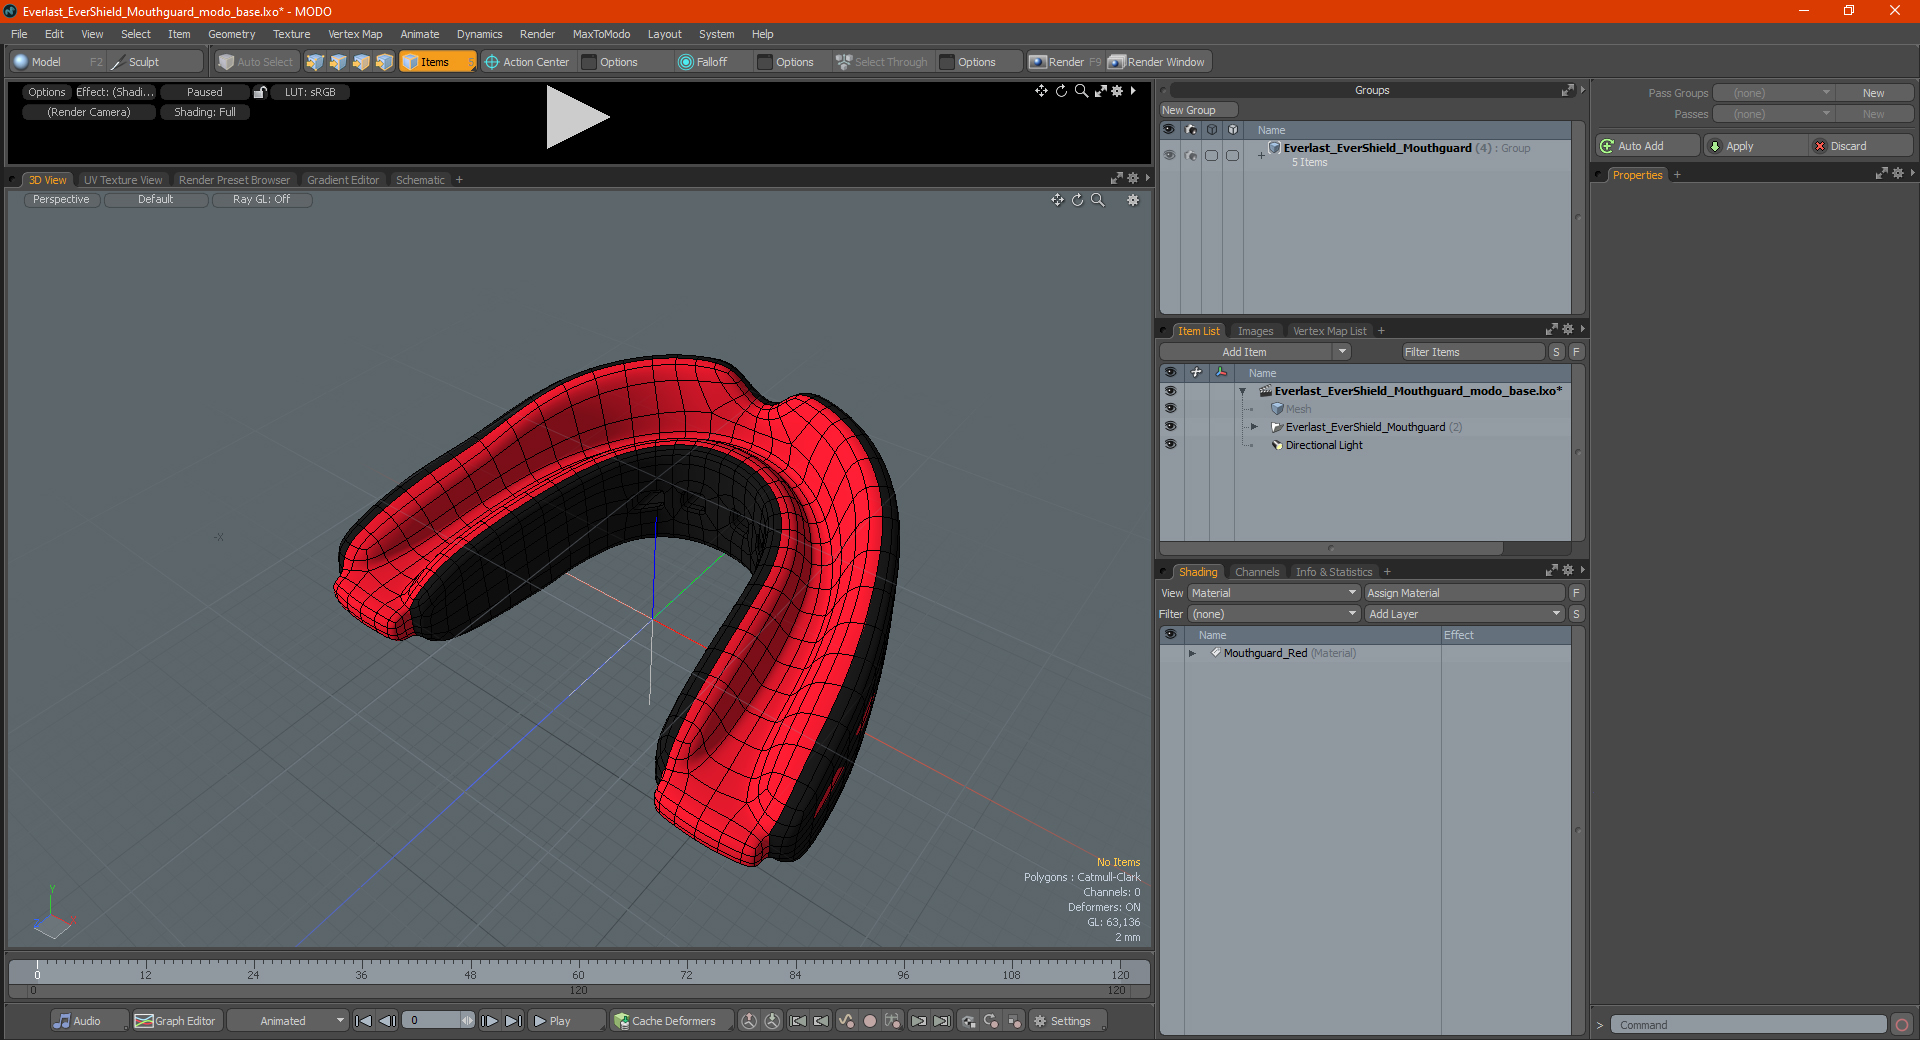
Task: Open Filter (none) dropdown in Shading
Action: [x=1274, y=614]
